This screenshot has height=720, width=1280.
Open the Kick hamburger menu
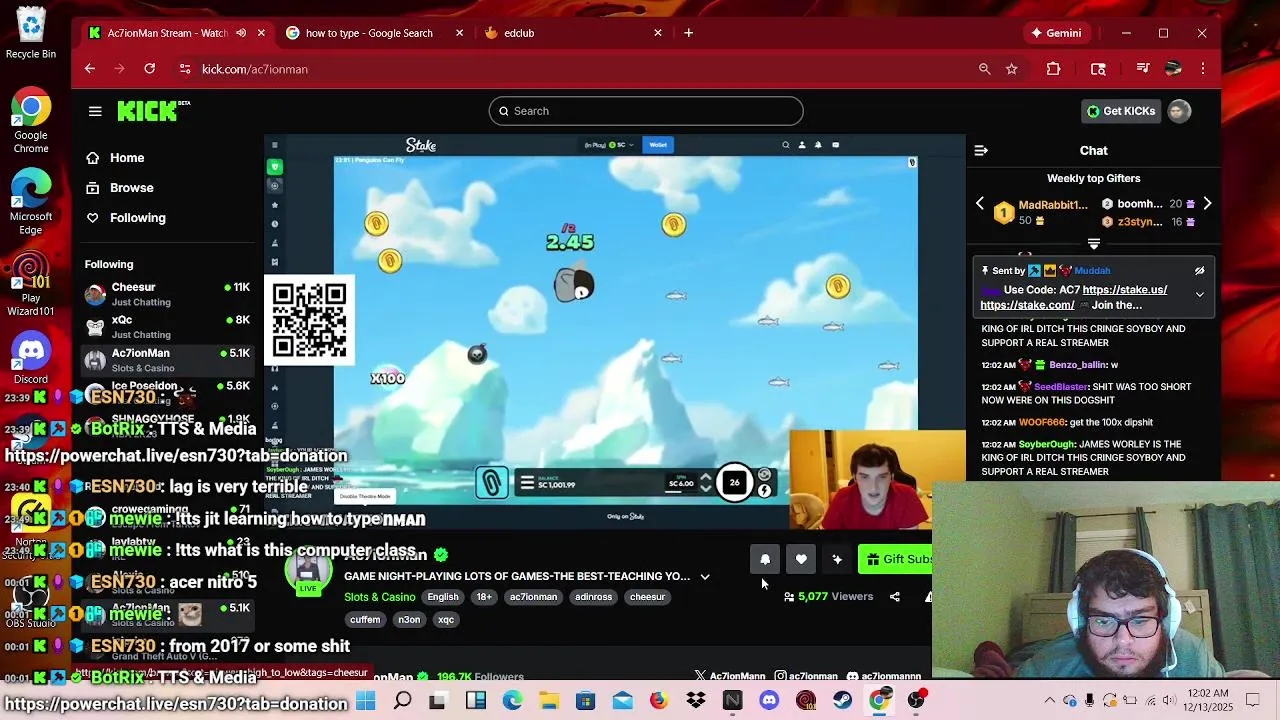point(95,111)
